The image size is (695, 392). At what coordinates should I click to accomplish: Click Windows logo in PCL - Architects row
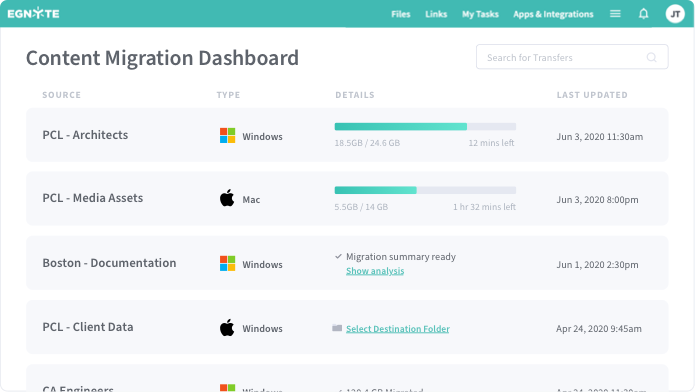click(227, 135)
